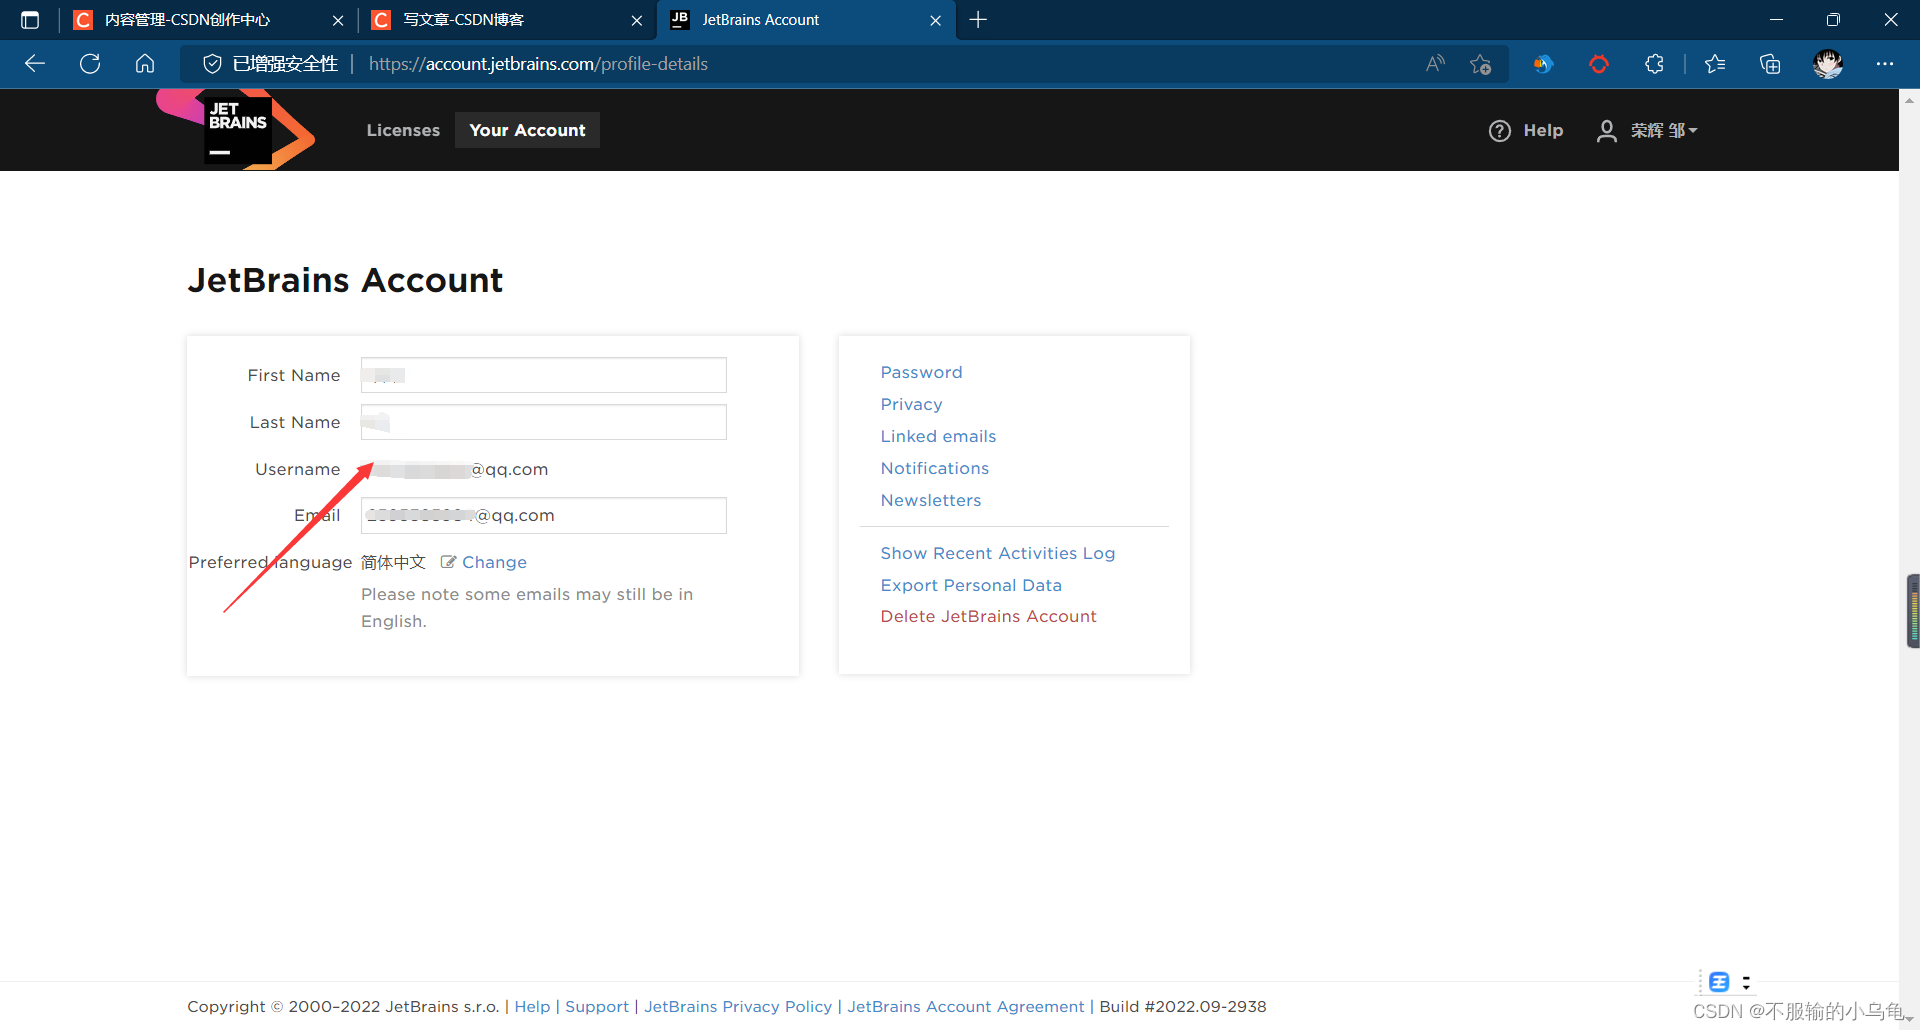Click the Help question mark icon

tap(1499, 131)
